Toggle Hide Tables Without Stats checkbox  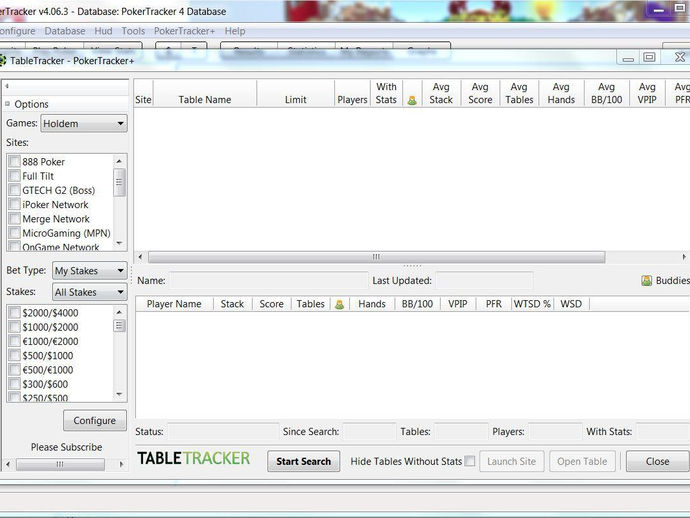470,461
